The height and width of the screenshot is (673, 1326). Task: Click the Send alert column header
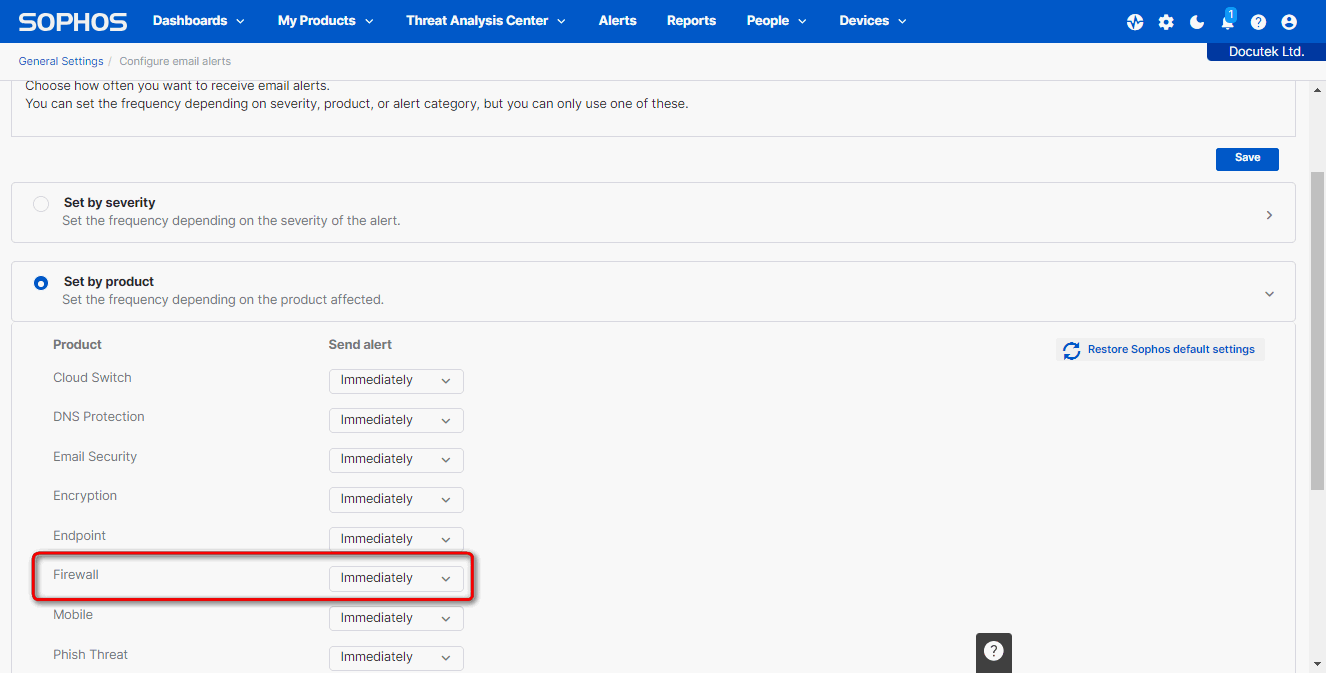pyautogui.click(x=360, y=345)
